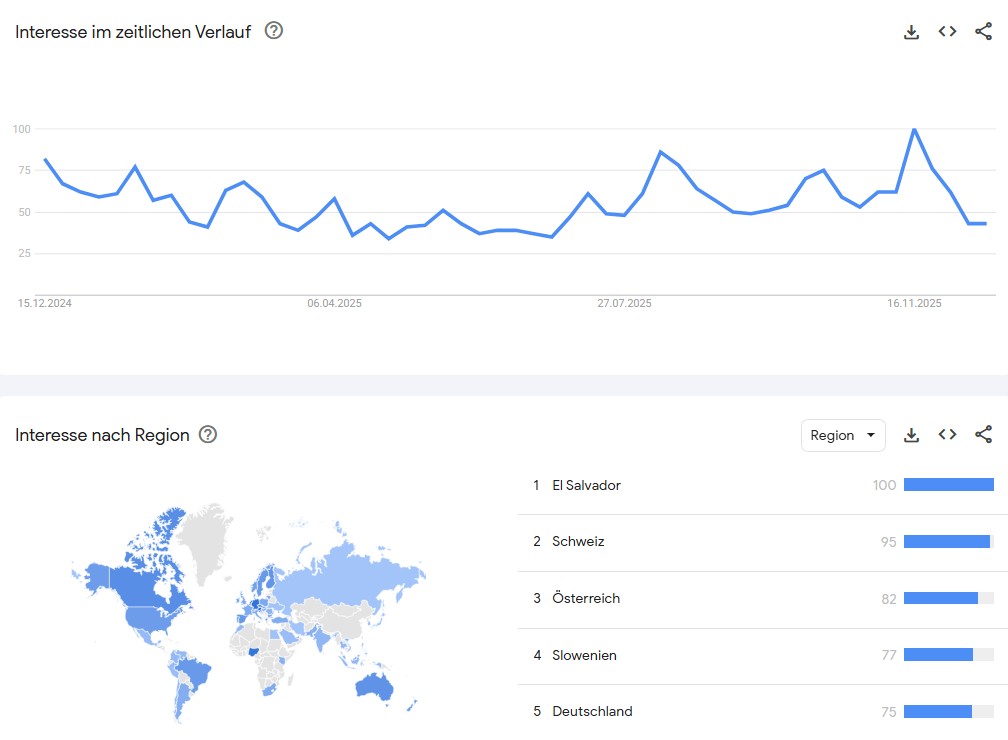This screenshot has height=740, width=1008.
Task: Open embed code for the time chart
Action: [x=947, y=31]
